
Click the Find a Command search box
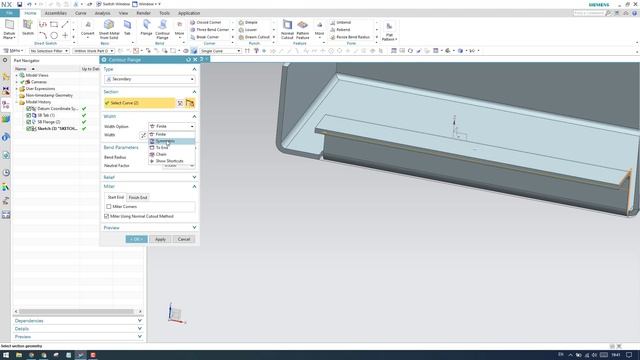point(589,13)
